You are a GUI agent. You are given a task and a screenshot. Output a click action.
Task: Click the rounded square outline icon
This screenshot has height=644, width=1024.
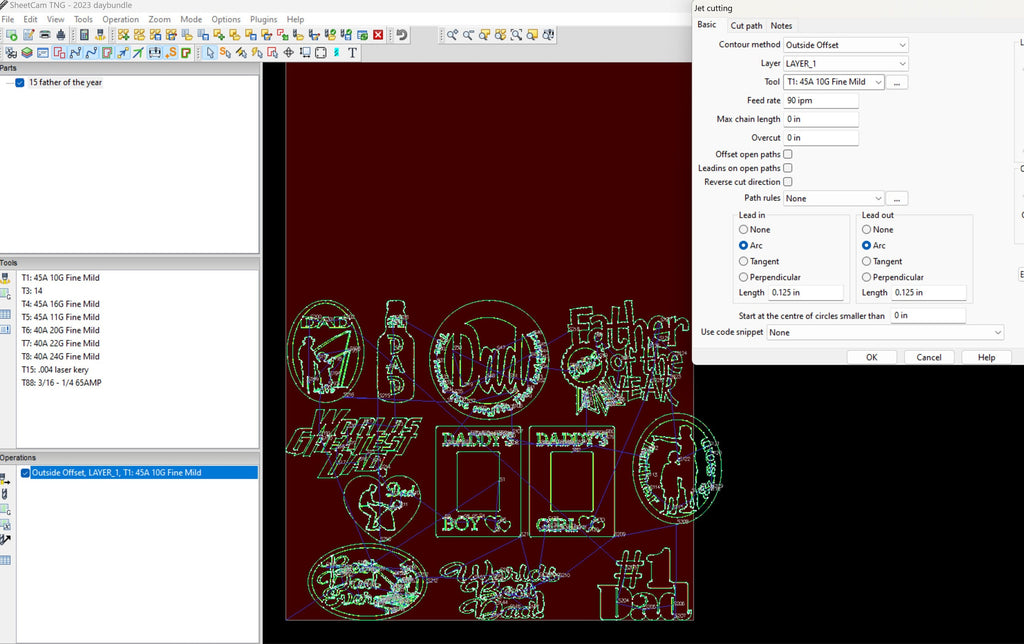pos(321,52)
